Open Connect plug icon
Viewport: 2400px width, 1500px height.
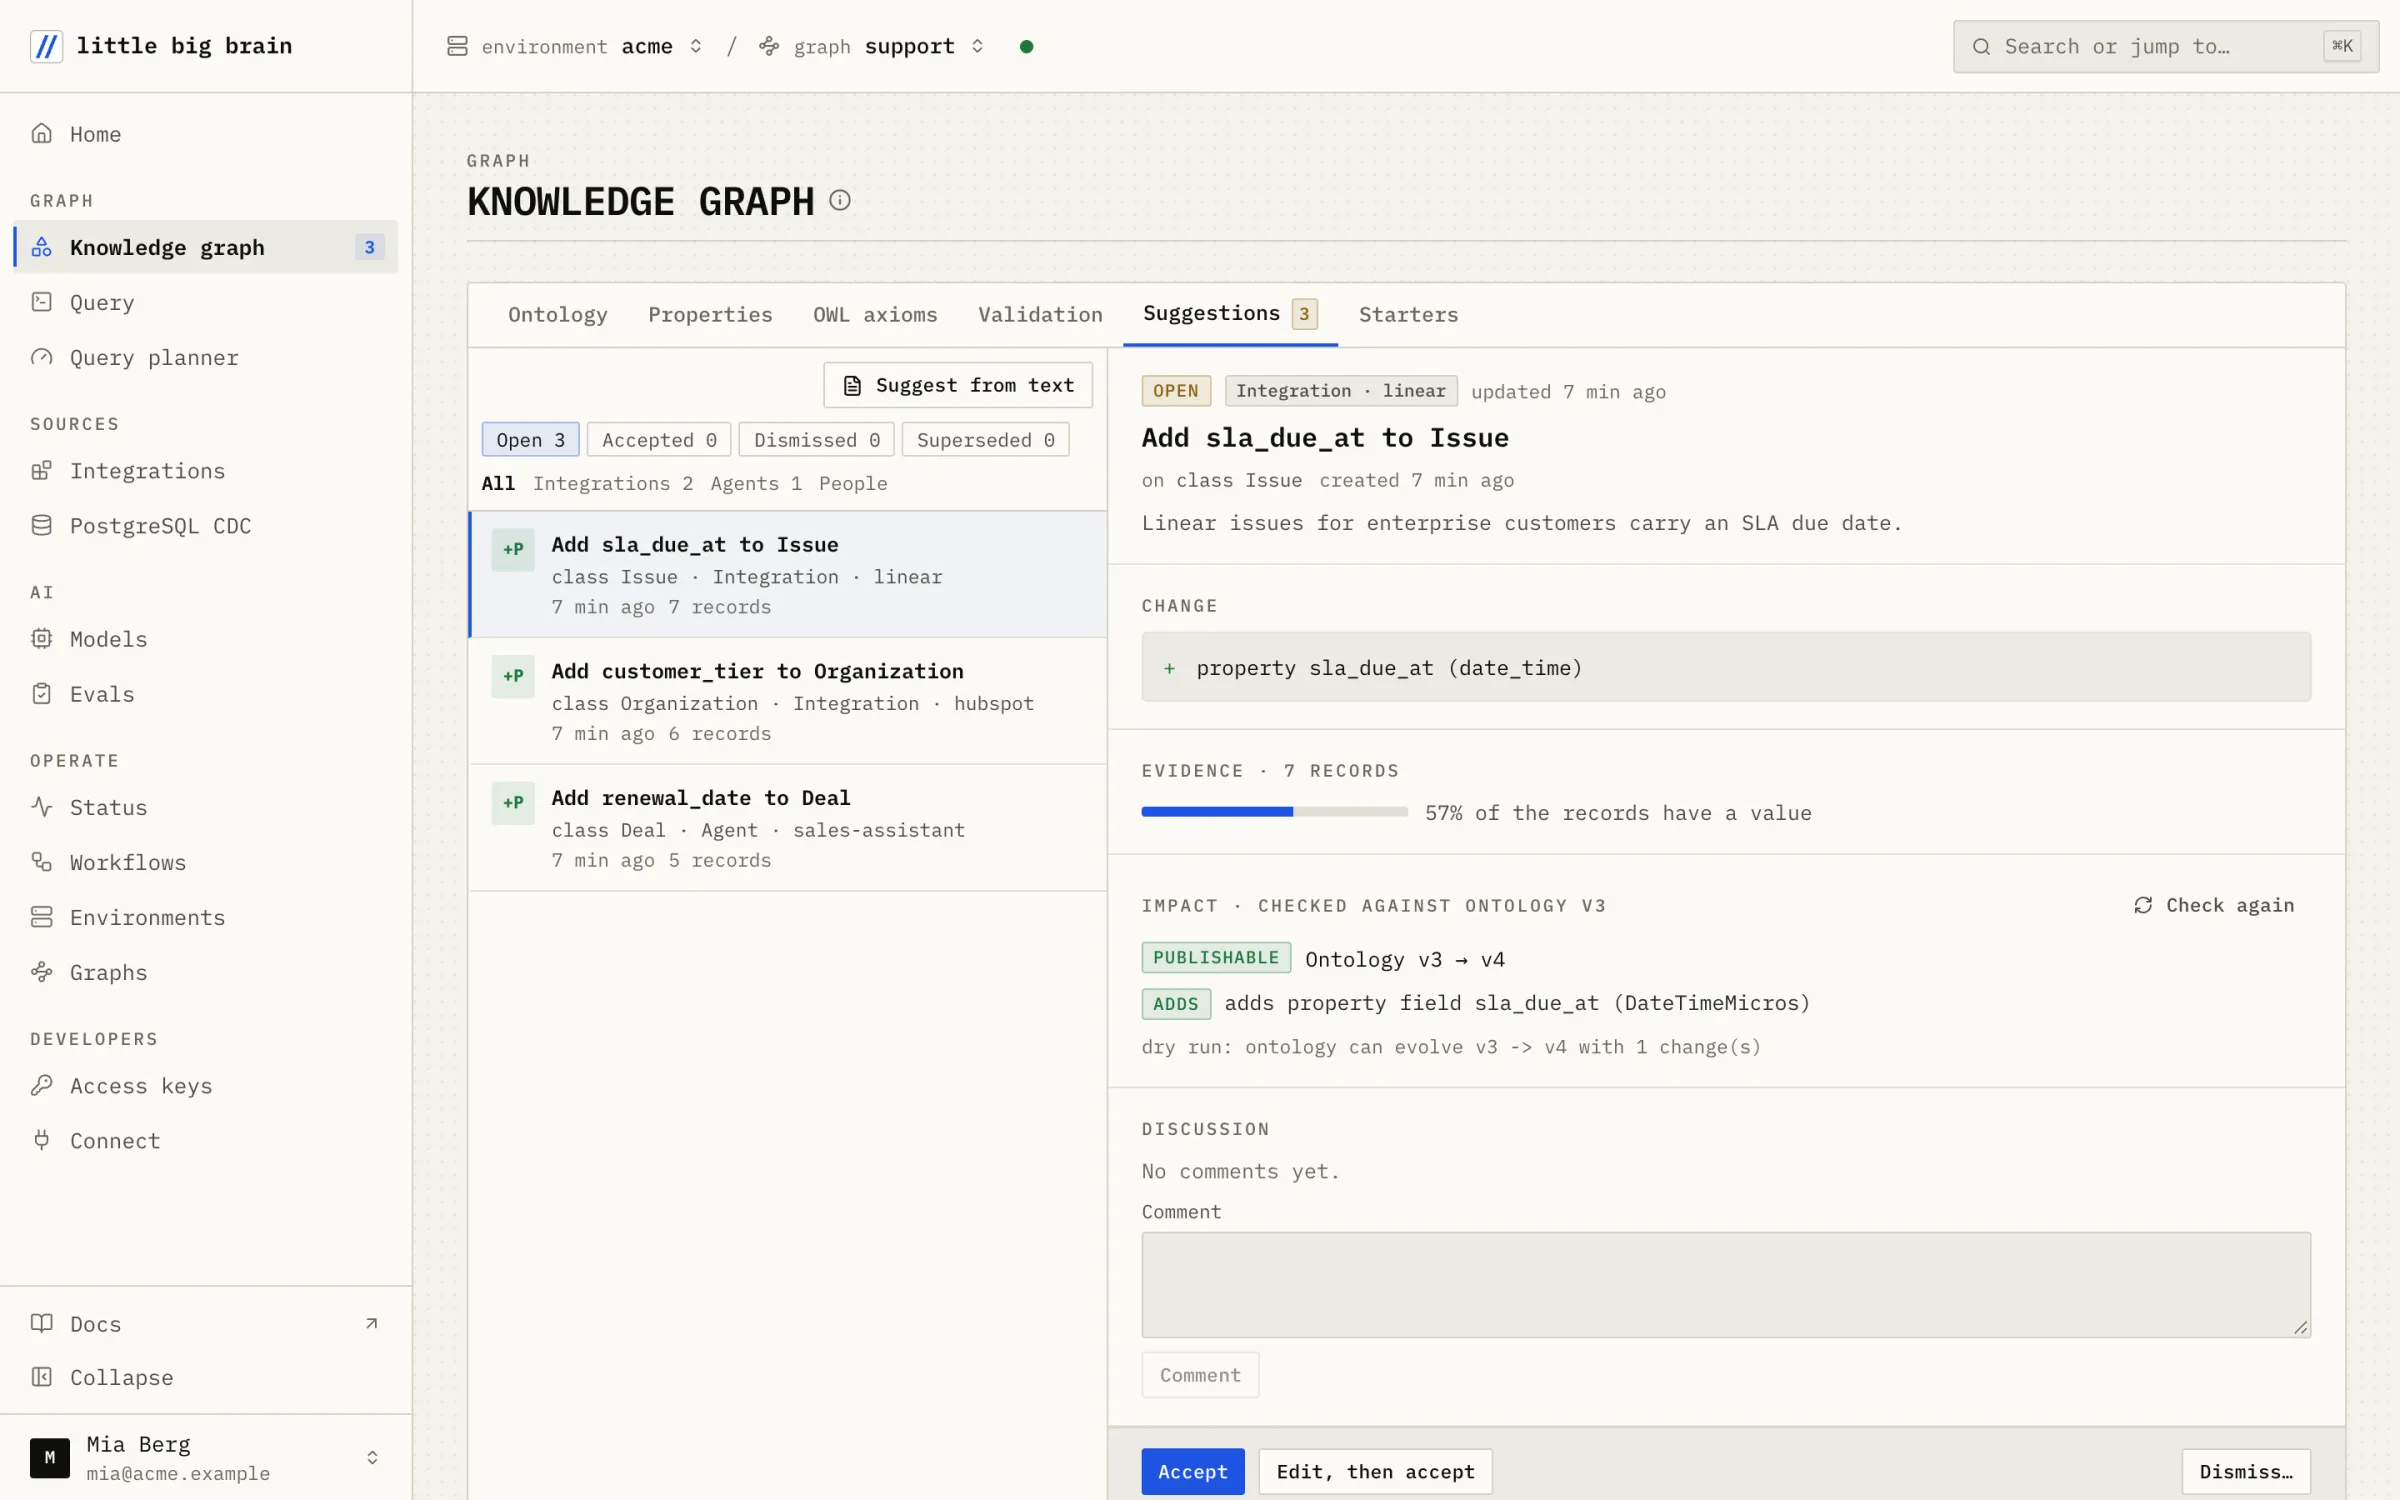[41, 1140]
